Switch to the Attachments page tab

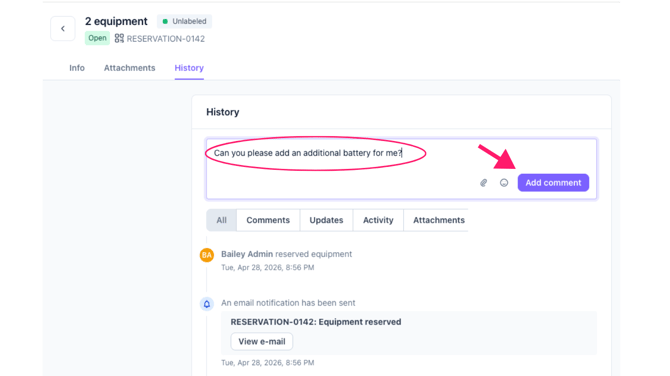click(129, 68)
